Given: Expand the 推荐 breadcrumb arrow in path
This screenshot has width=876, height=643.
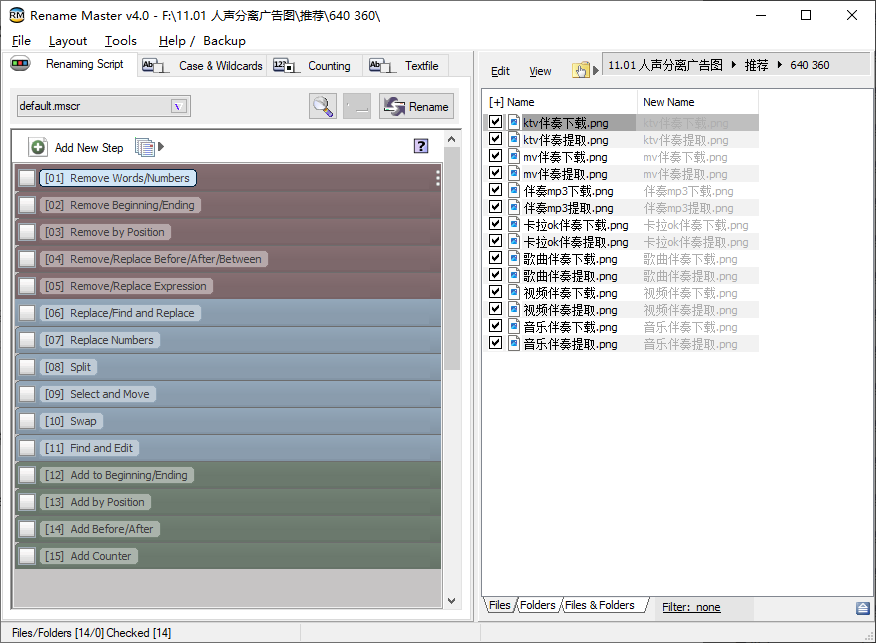Looking at the screenshot, I should coord(777,65).
